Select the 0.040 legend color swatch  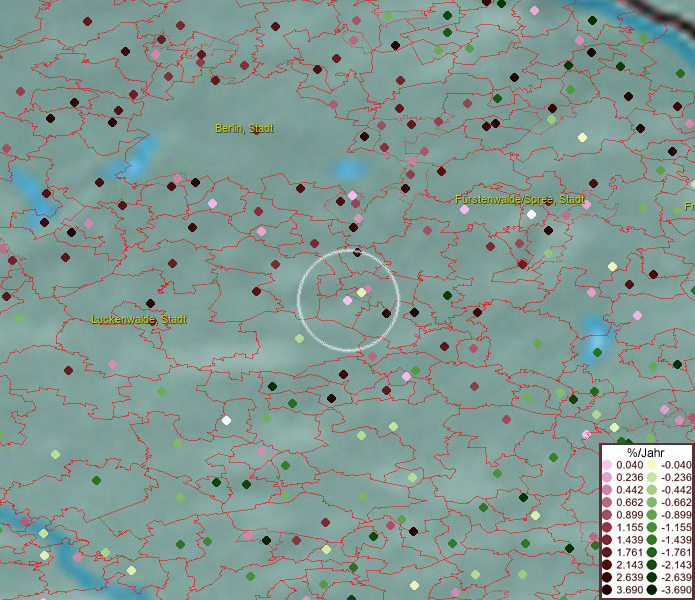click(607, 465)
